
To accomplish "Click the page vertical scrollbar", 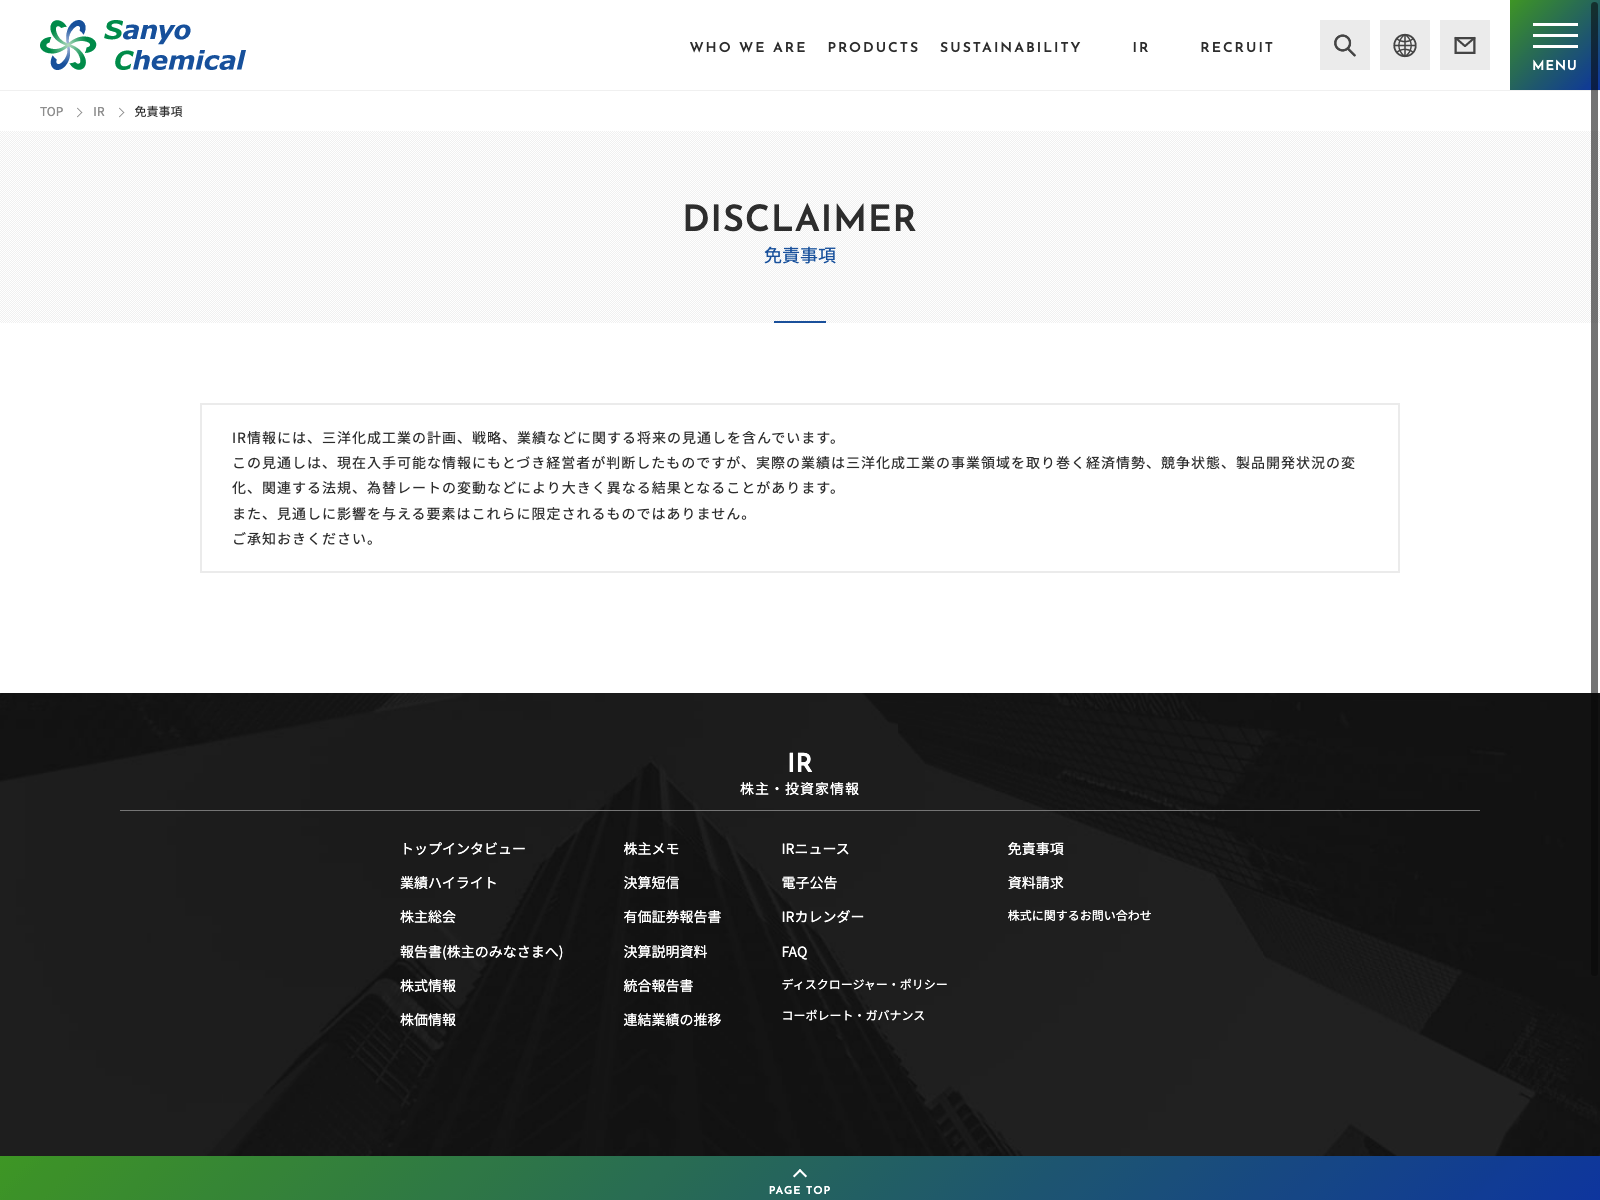I will tap(1595, 400).
